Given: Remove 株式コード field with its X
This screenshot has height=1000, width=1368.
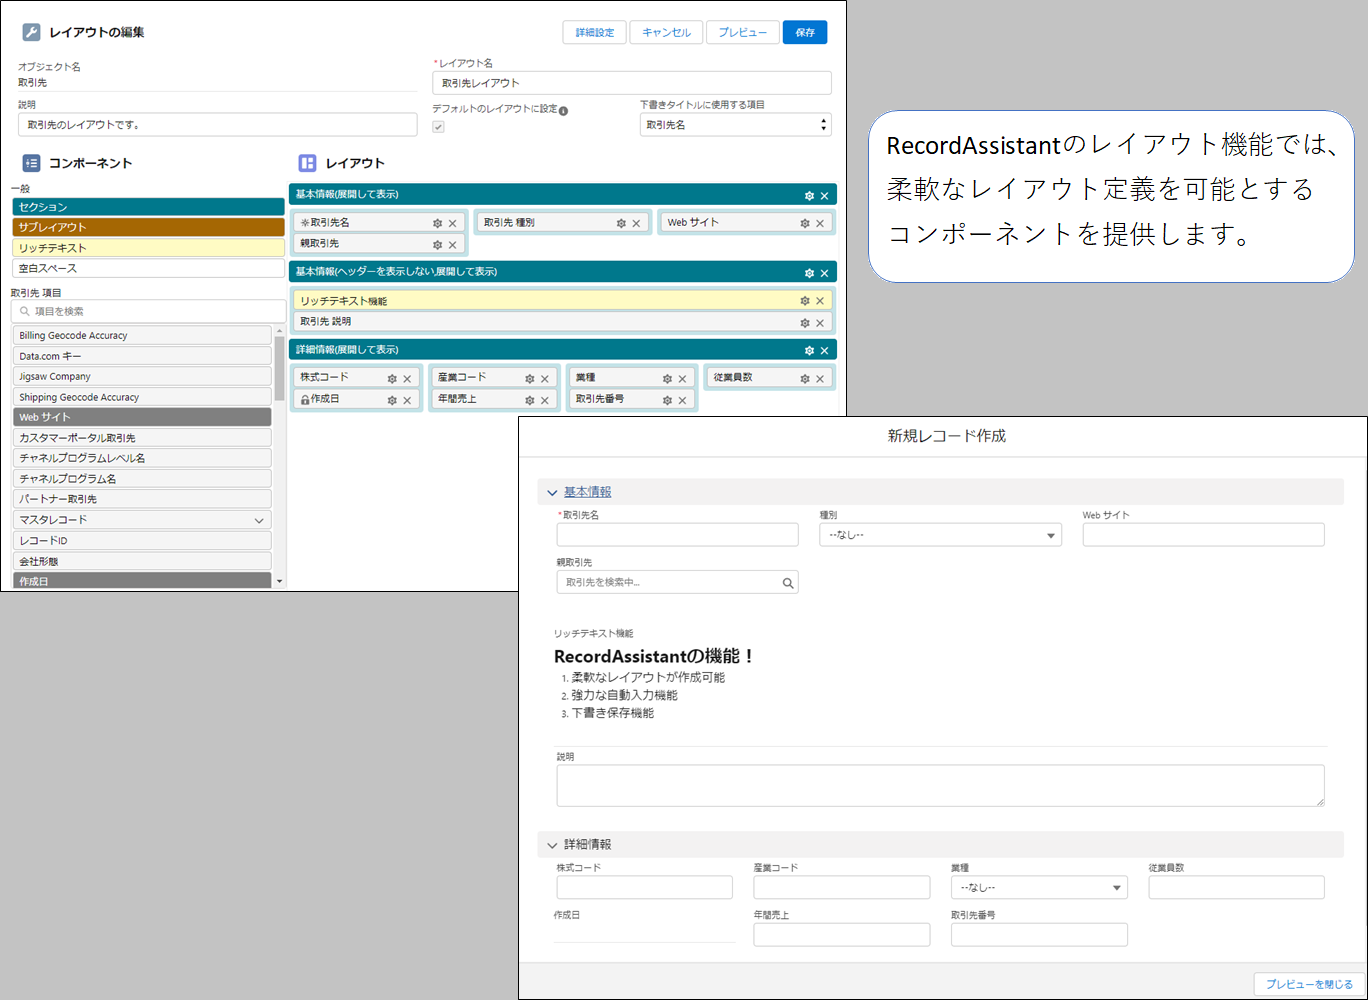Looking at the screenshot, I should (407, 378).
